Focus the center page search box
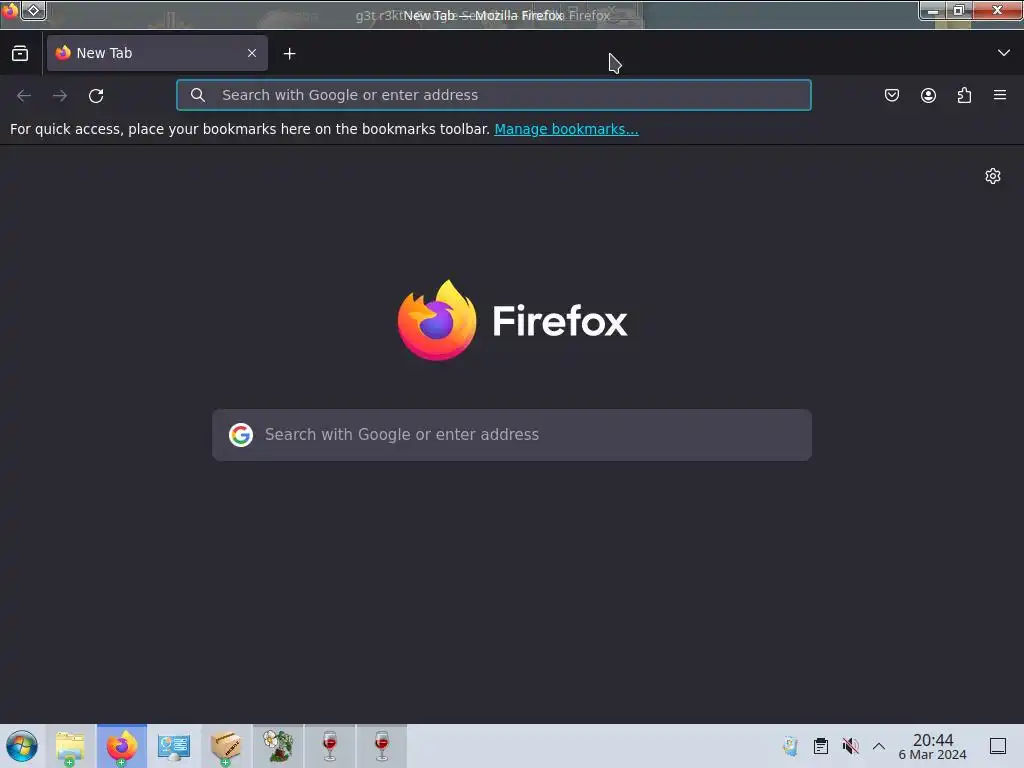 [x=512, y=435]
